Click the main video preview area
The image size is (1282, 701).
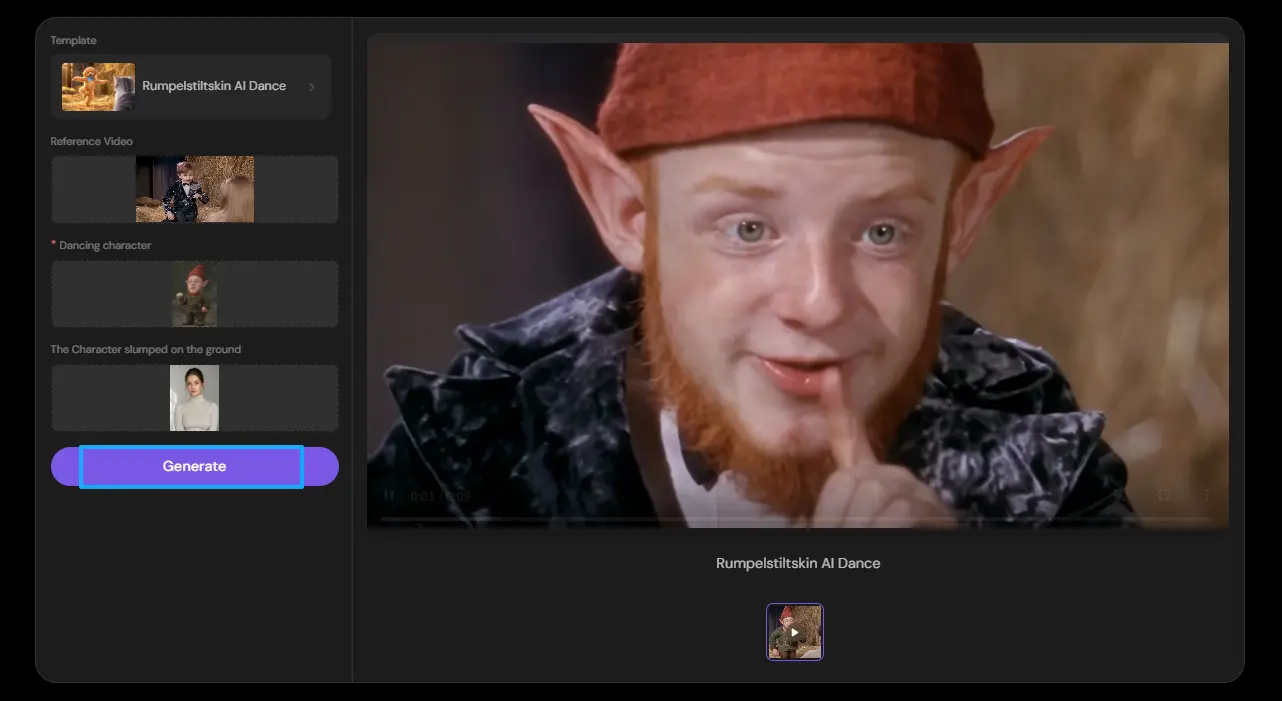pyautogui.click(x=798, y=285)
